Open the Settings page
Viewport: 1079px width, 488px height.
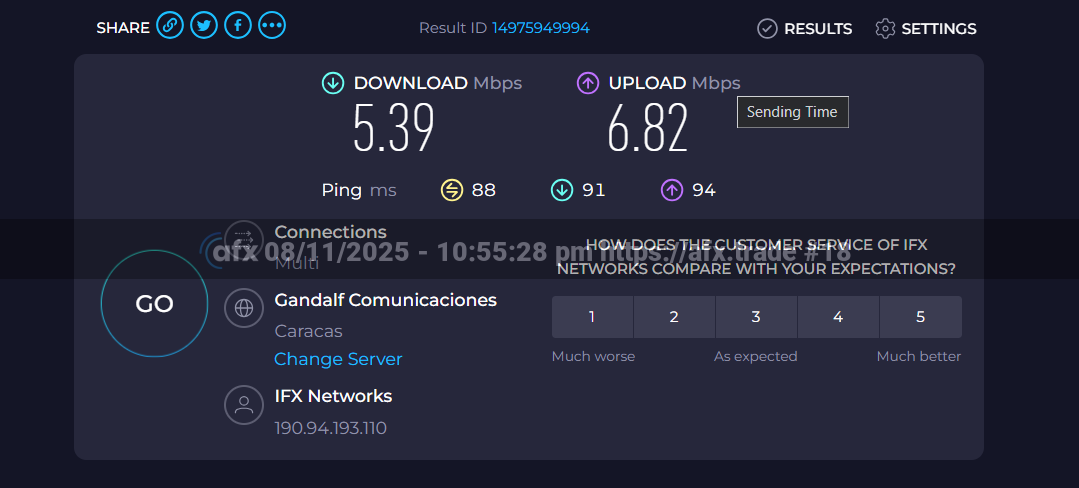click(x=925, y=29)
